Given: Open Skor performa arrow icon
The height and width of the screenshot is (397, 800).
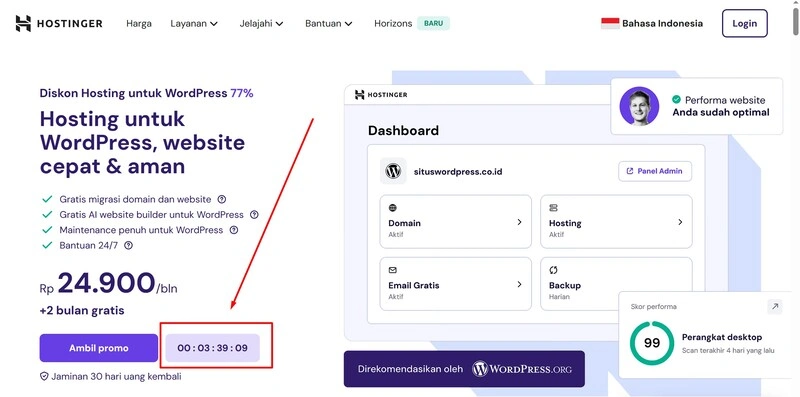Looking at the screenshot, I should [x=774, y=306].
